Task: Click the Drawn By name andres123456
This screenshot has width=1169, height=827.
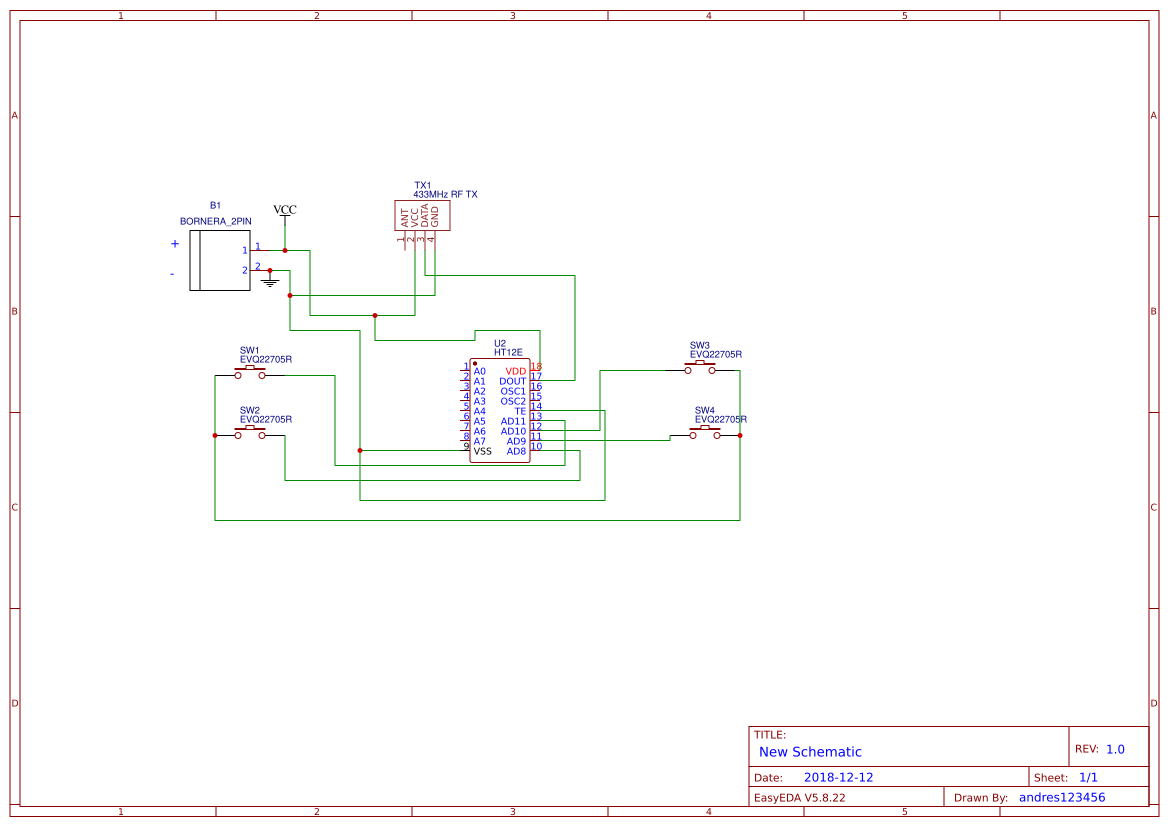Action: (x=1062, y=797)
